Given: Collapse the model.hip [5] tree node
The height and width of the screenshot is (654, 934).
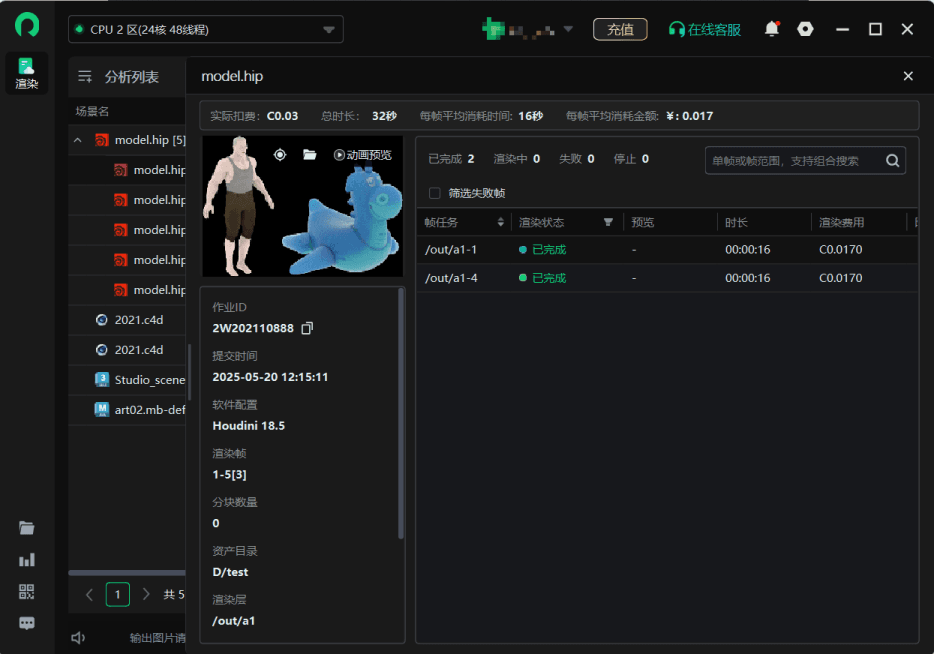Looking at the screenshot, I should click(78, 140).
